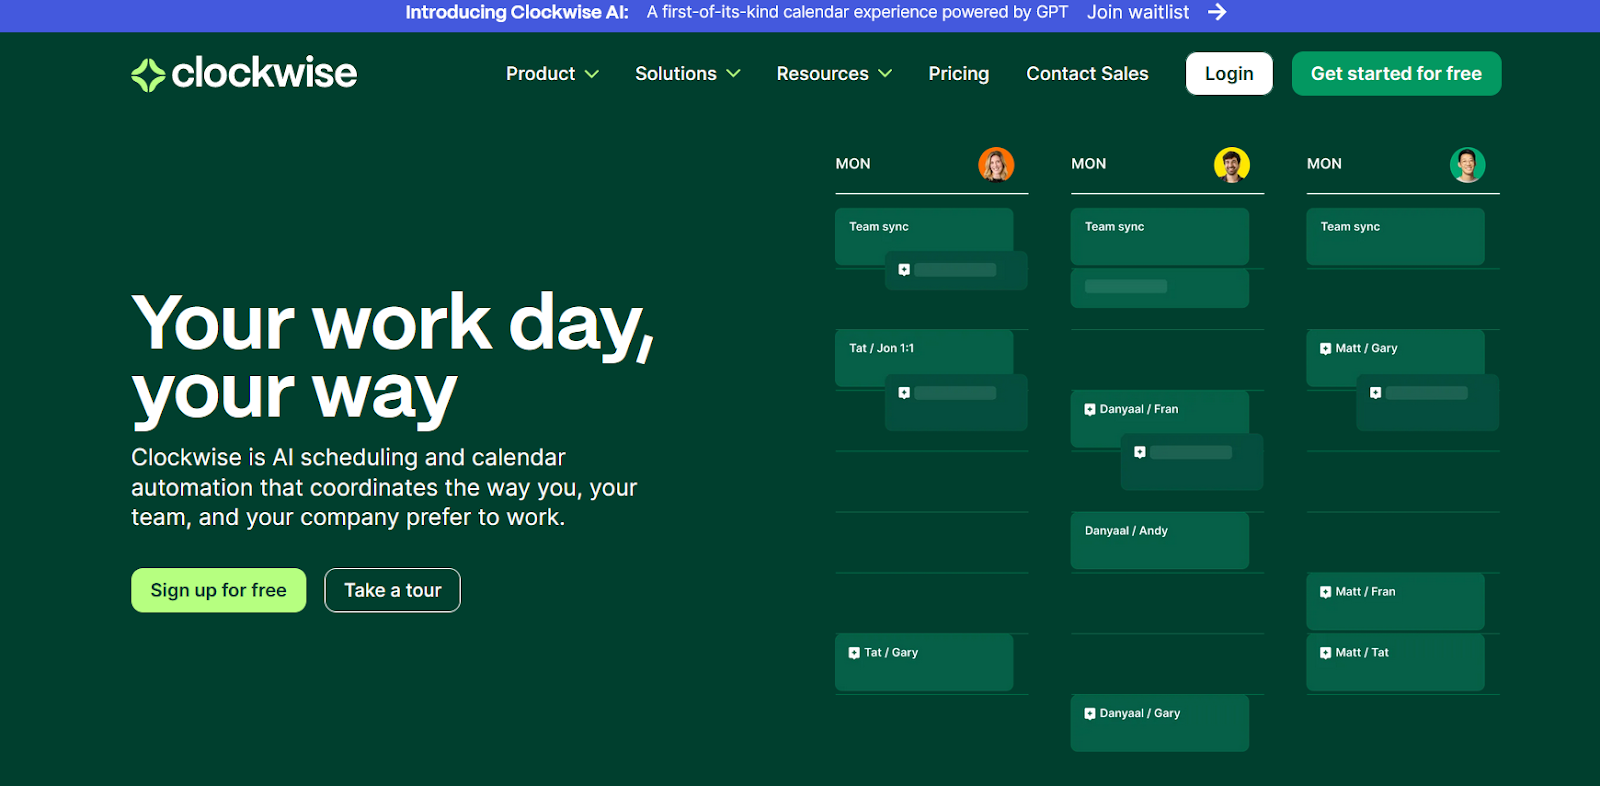Click Sign up for free button
This screenshot has height=786, width=1600.
pos(219,590)
